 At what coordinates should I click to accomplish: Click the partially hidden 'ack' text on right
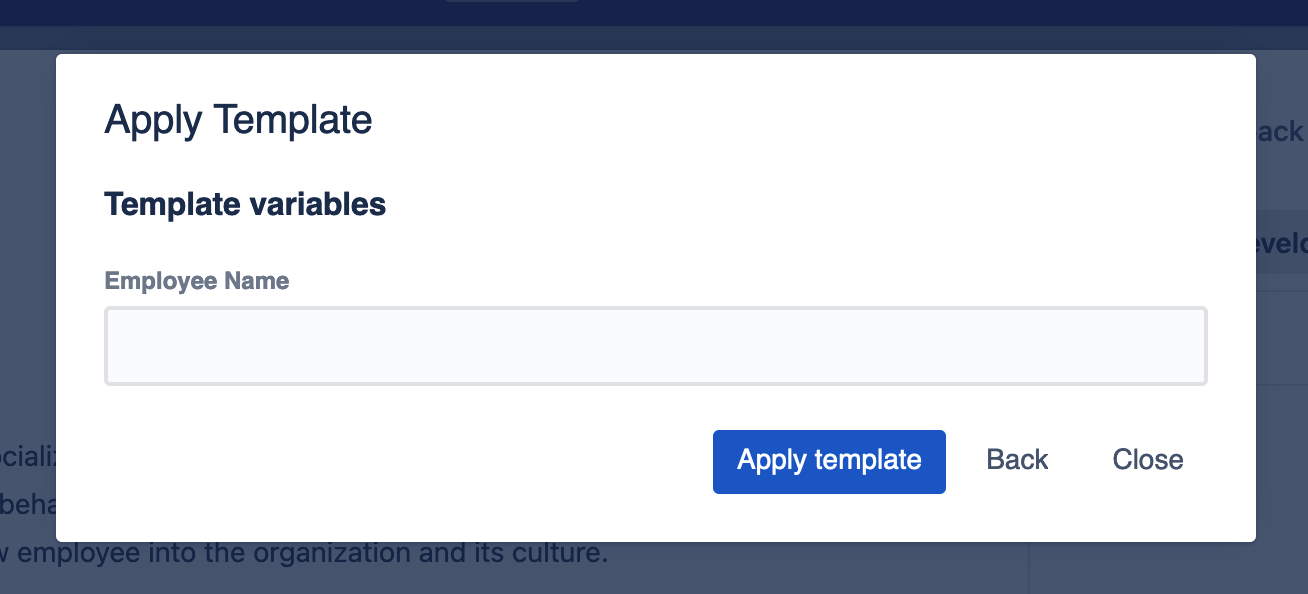[1281, 132]
